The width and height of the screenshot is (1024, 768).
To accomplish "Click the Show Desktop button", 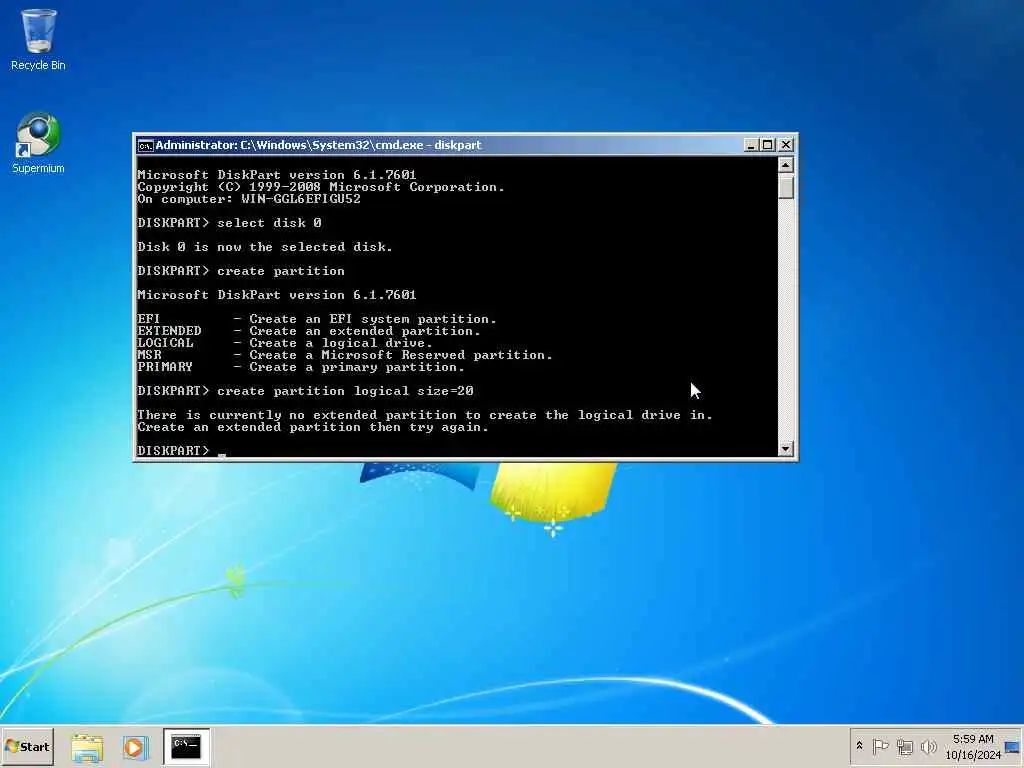I will 1014,746.
